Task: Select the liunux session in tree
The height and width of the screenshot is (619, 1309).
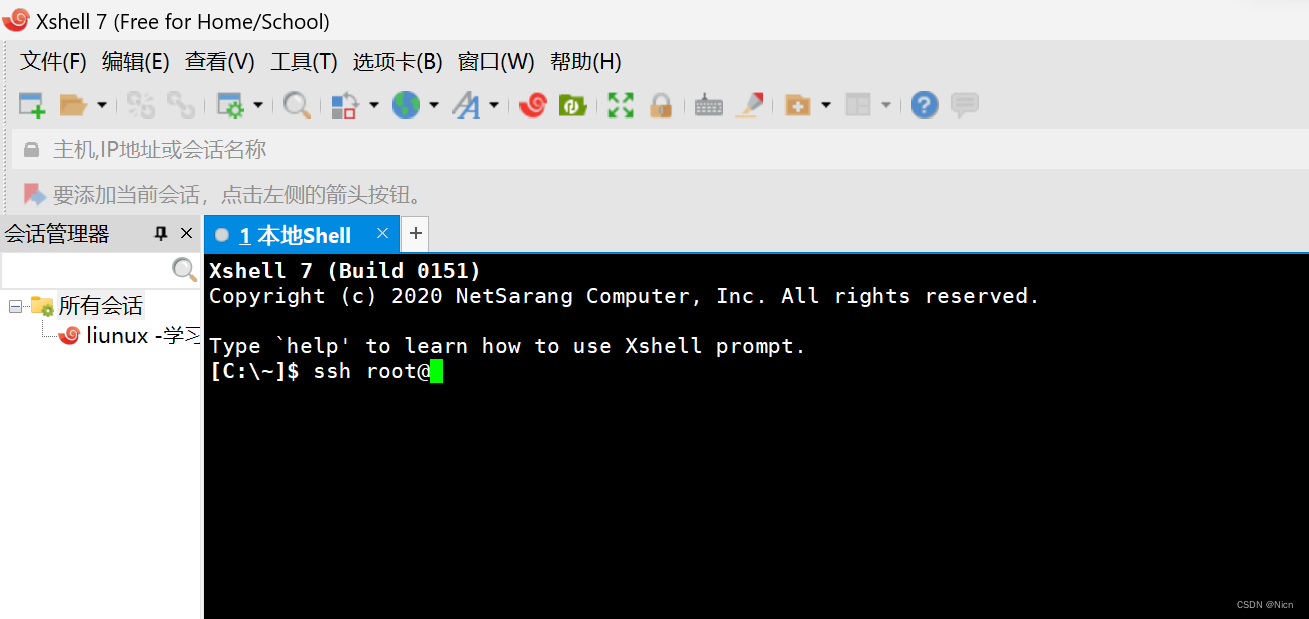Action: point(130,336)
